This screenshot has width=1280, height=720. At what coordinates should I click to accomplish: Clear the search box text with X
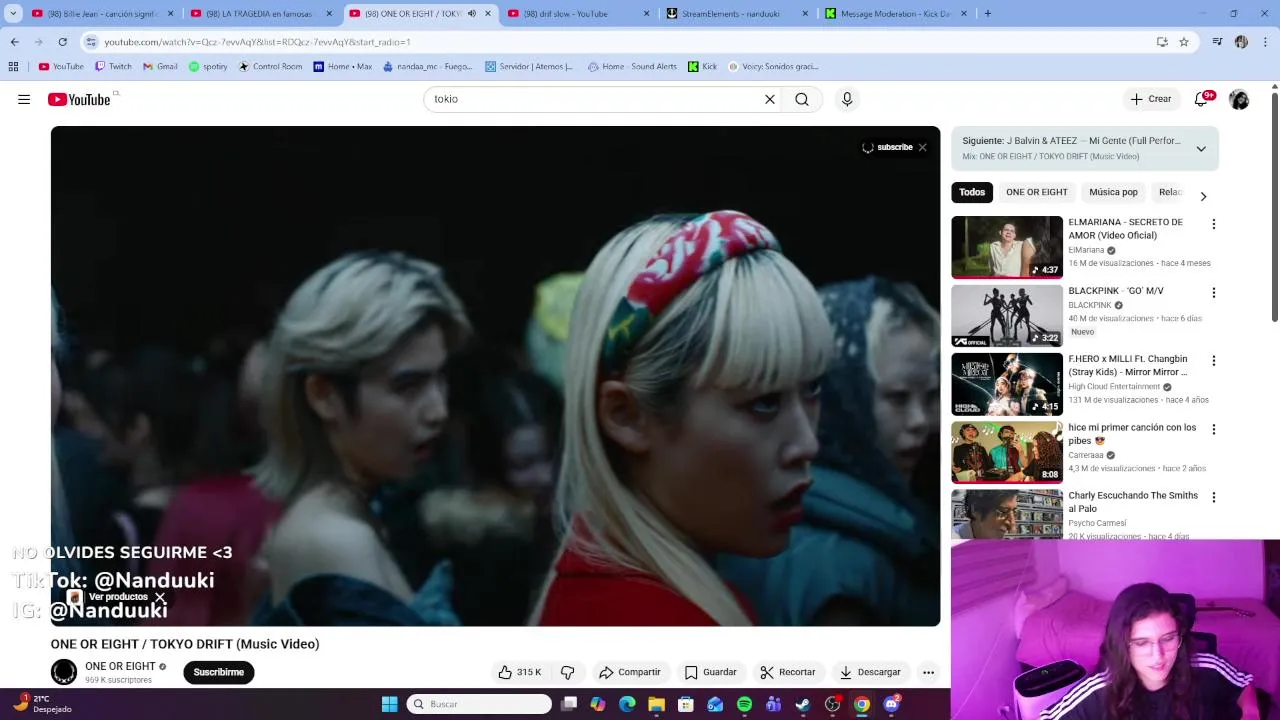[x=770, y=99]
